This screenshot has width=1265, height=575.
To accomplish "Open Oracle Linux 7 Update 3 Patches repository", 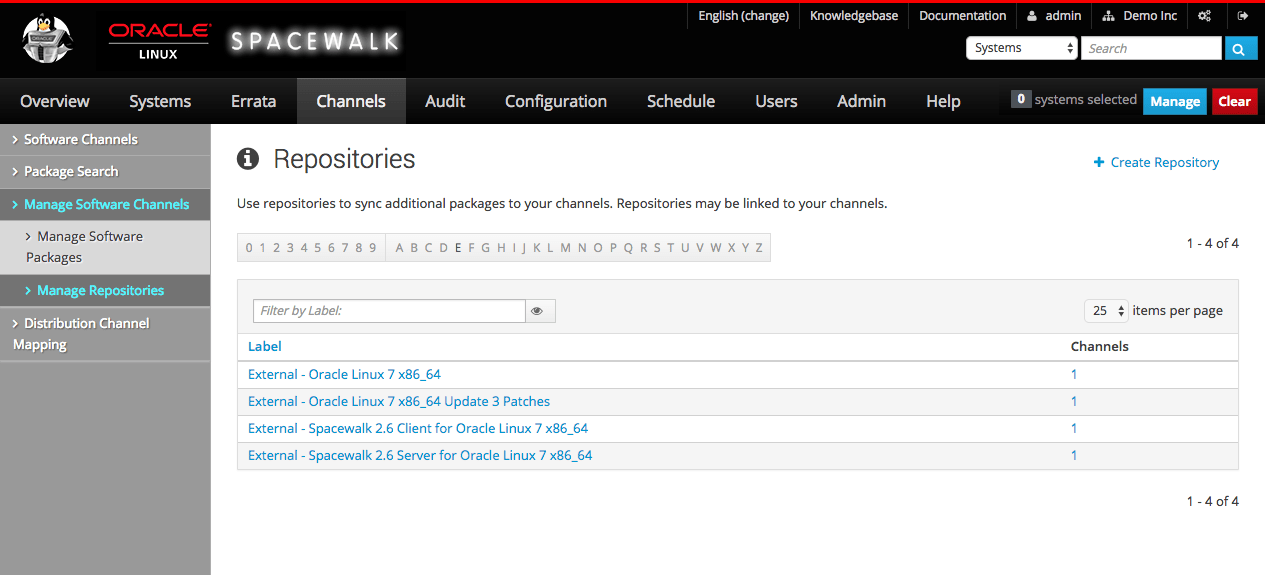I will [399, 401].
